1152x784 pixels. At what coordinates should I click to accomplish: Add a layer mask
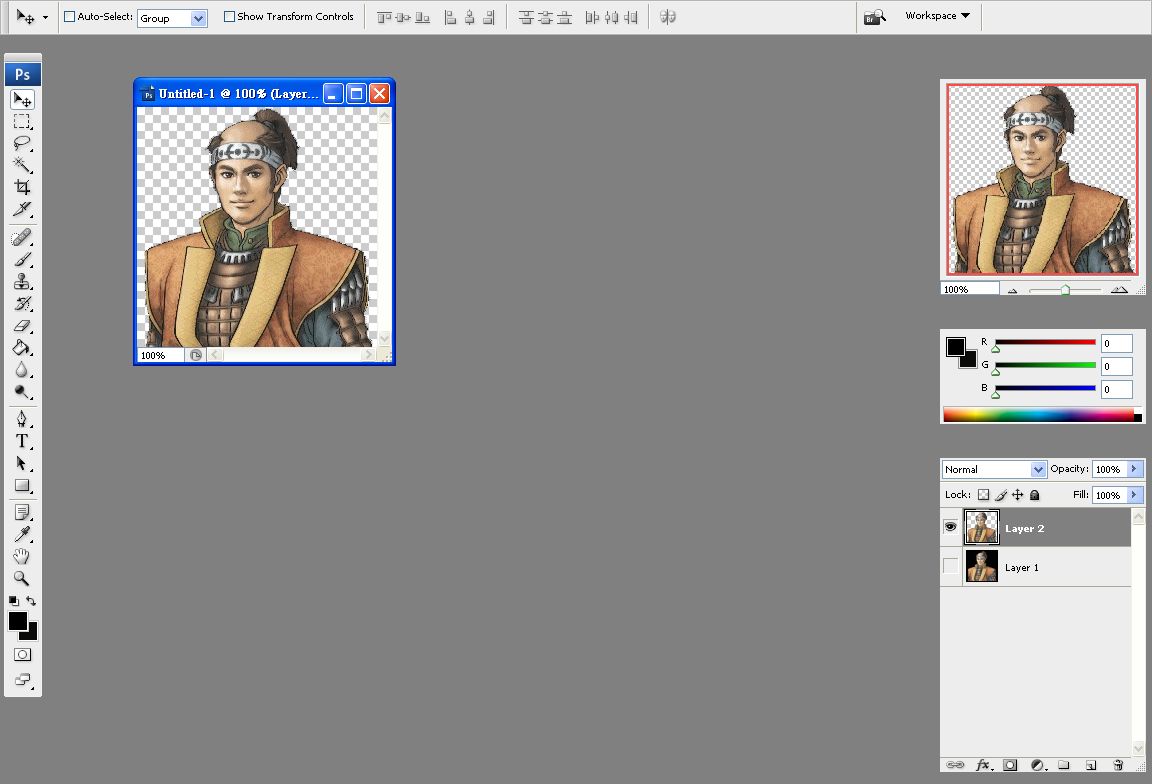point(1010,765)
